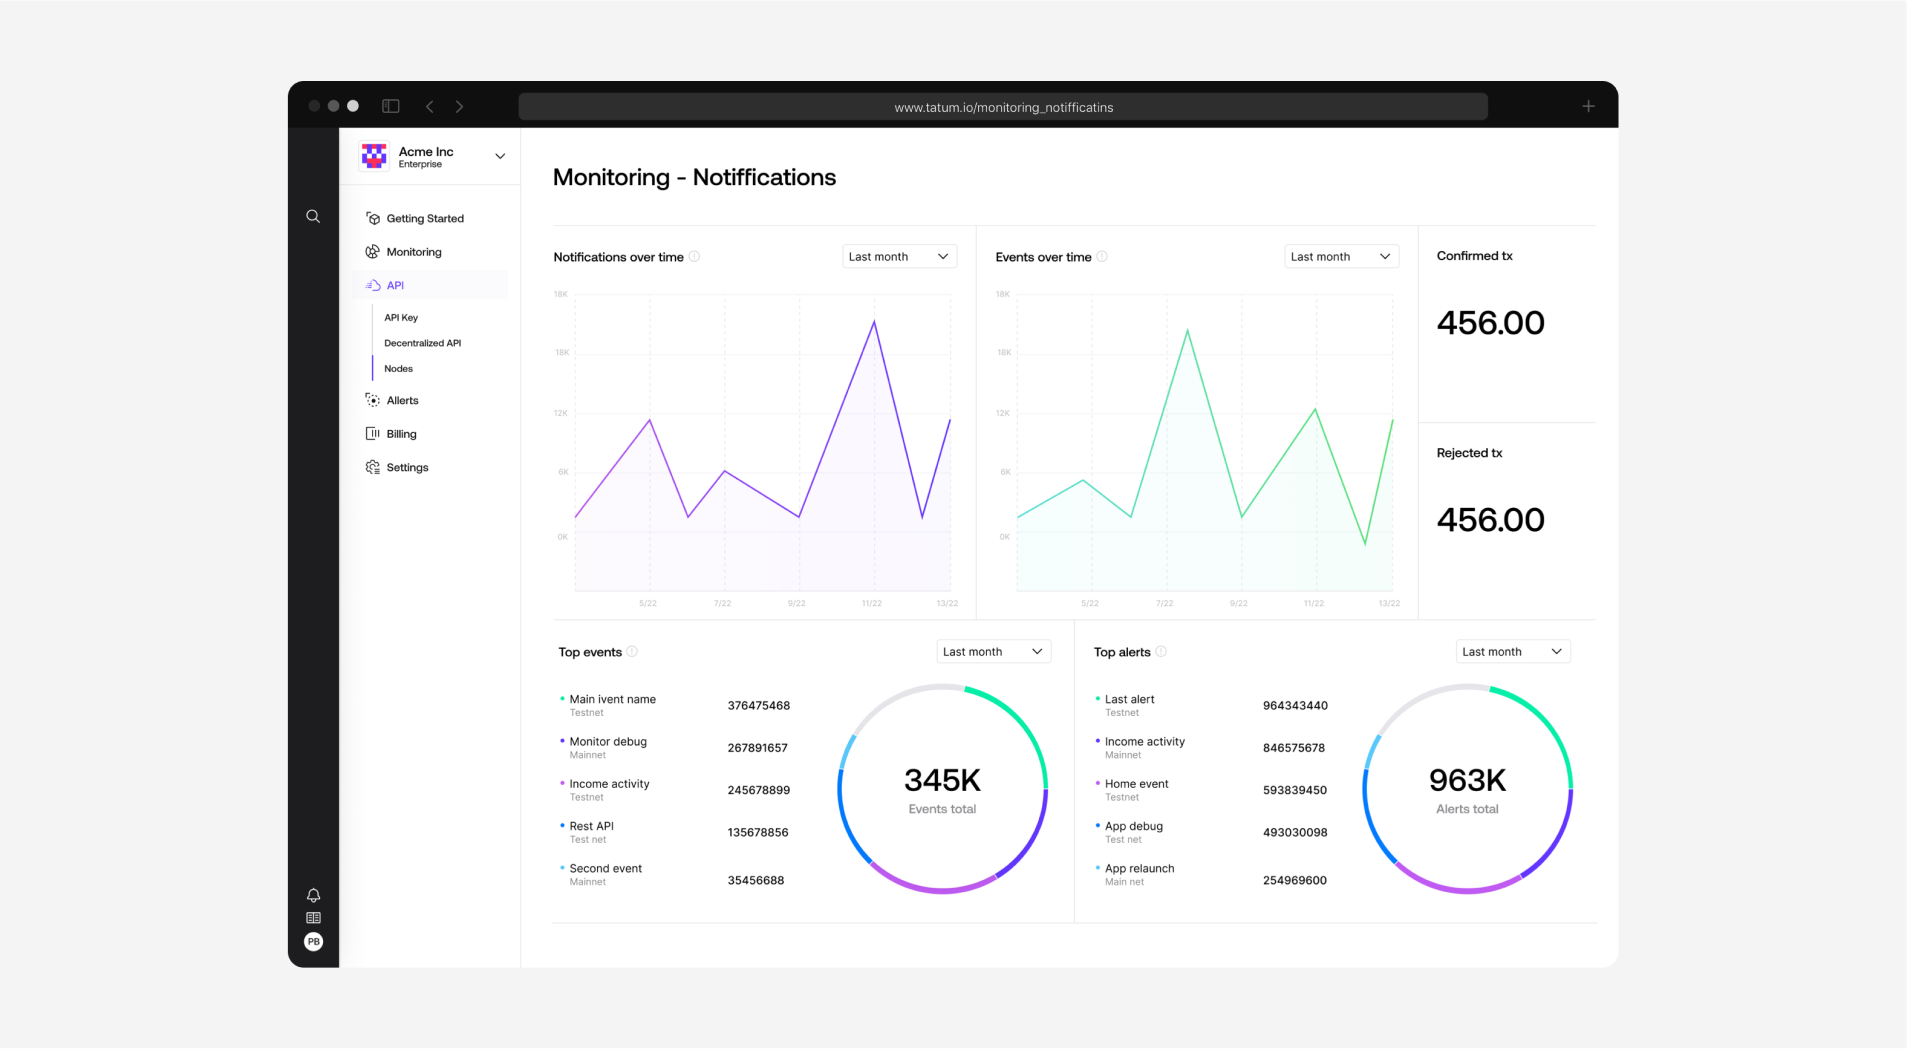Screen dimensions: 1907x1049
Task: Open Events over time period dropdown
Action: (1340, 257)
